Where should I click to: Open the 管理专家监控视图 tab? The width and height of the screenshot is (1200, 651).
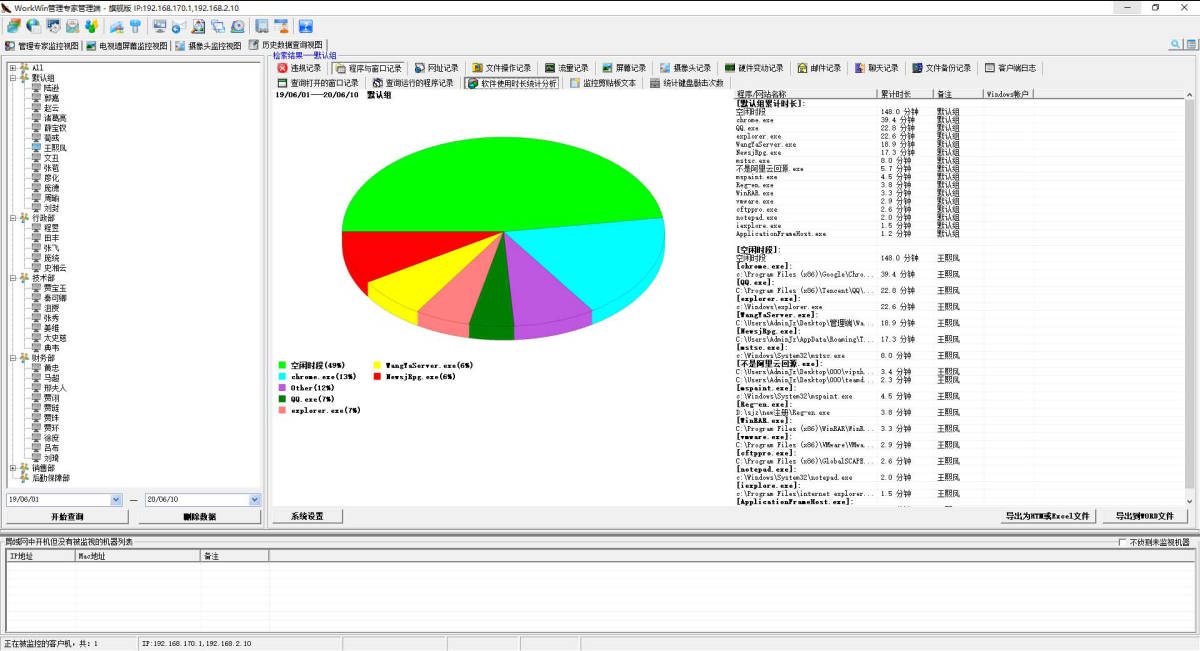pyautogui.click(x=42, y=46)
